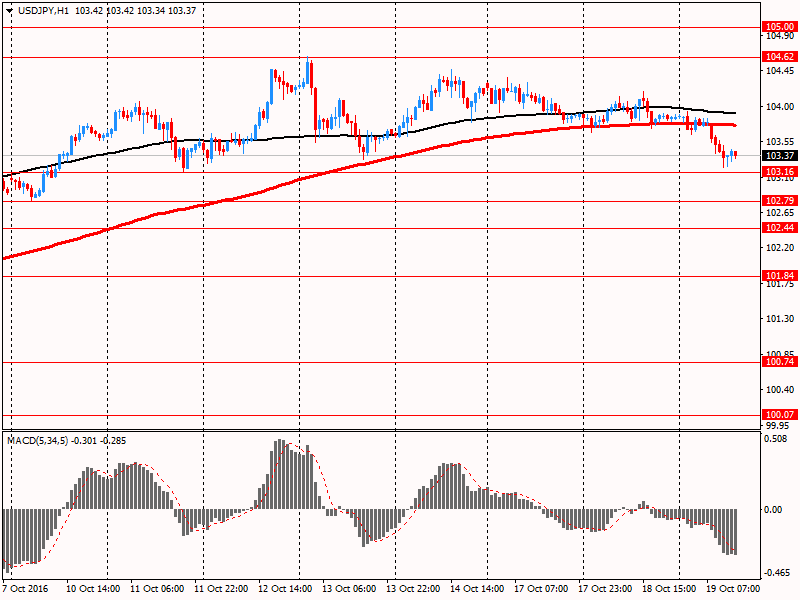The height and width of the screenshot is (600, 800).
Task: Select the 7 Oct 2016 date label
Action: click(x=25, y=588)
